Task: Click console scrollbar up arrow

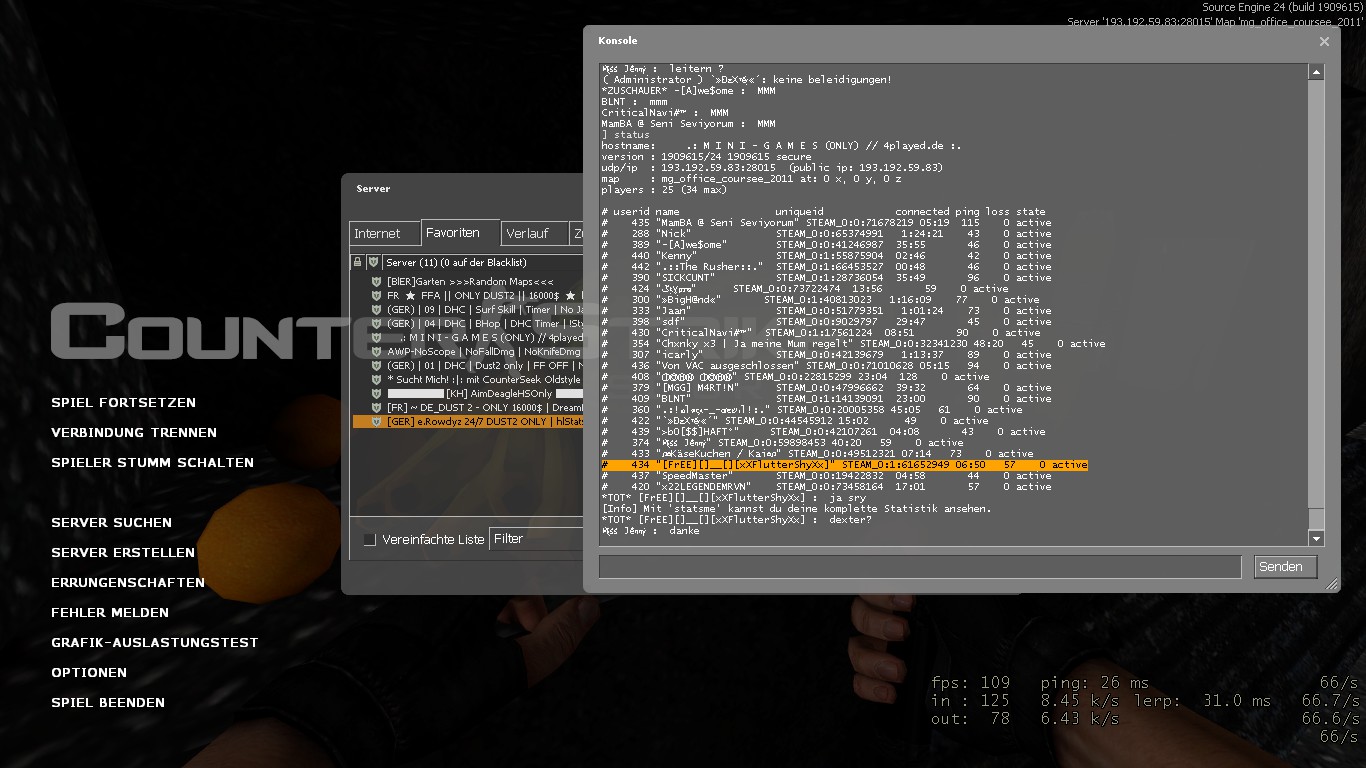Action: 1316,72
